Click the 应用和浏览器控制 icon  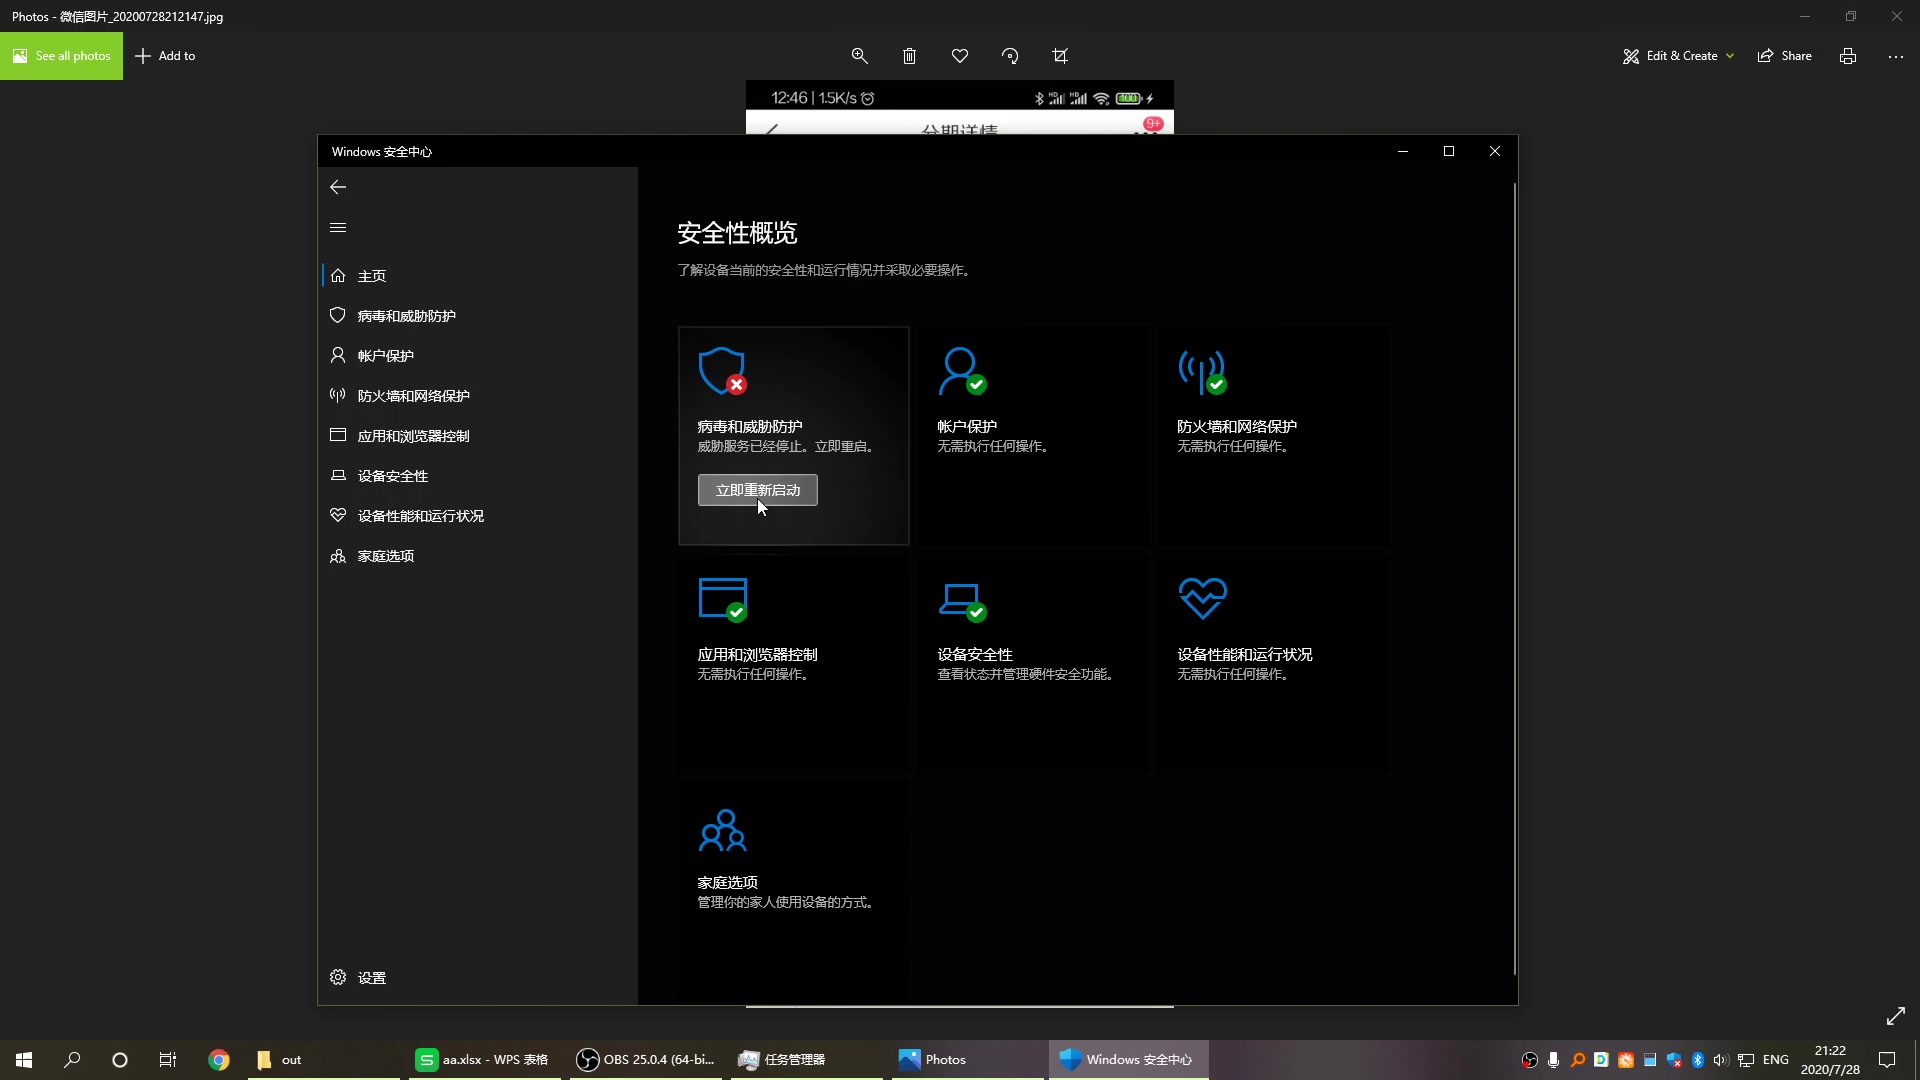(723, 597)
